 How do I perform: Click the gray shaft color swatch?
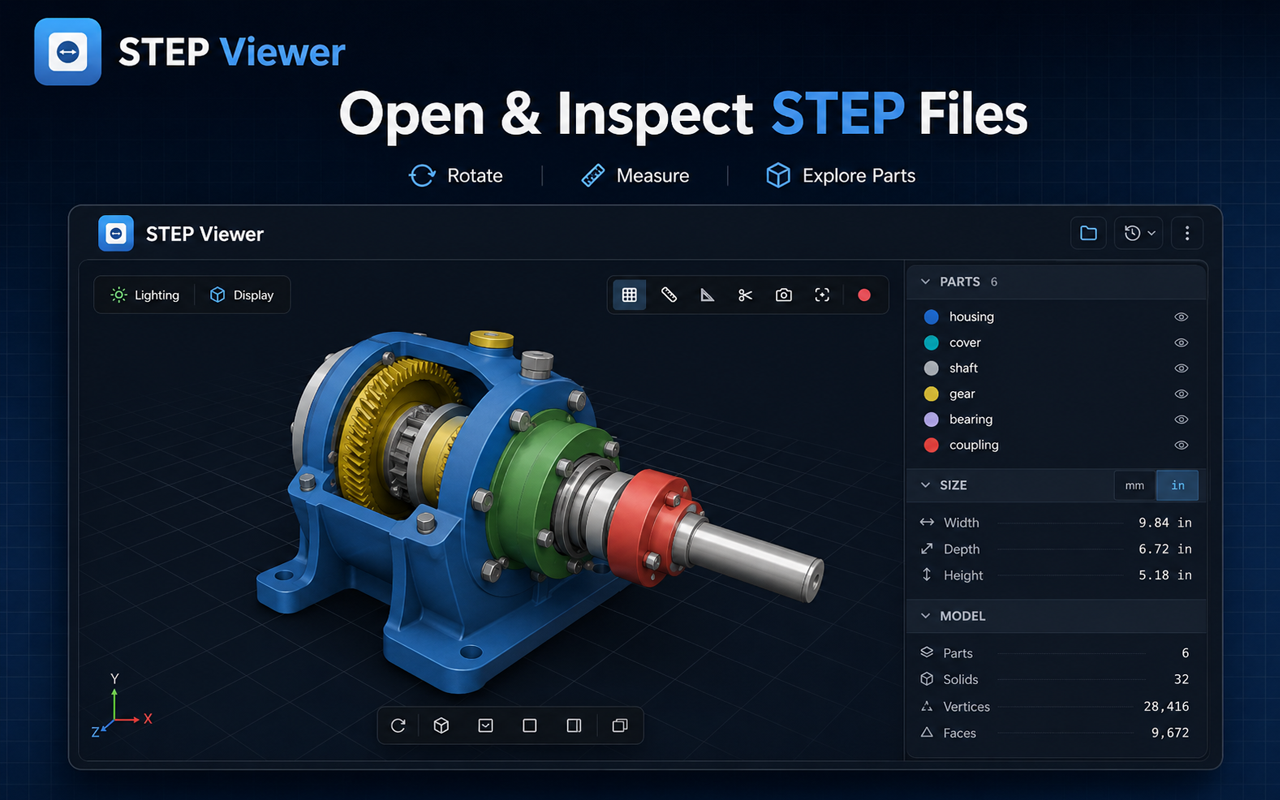(932, 368)
